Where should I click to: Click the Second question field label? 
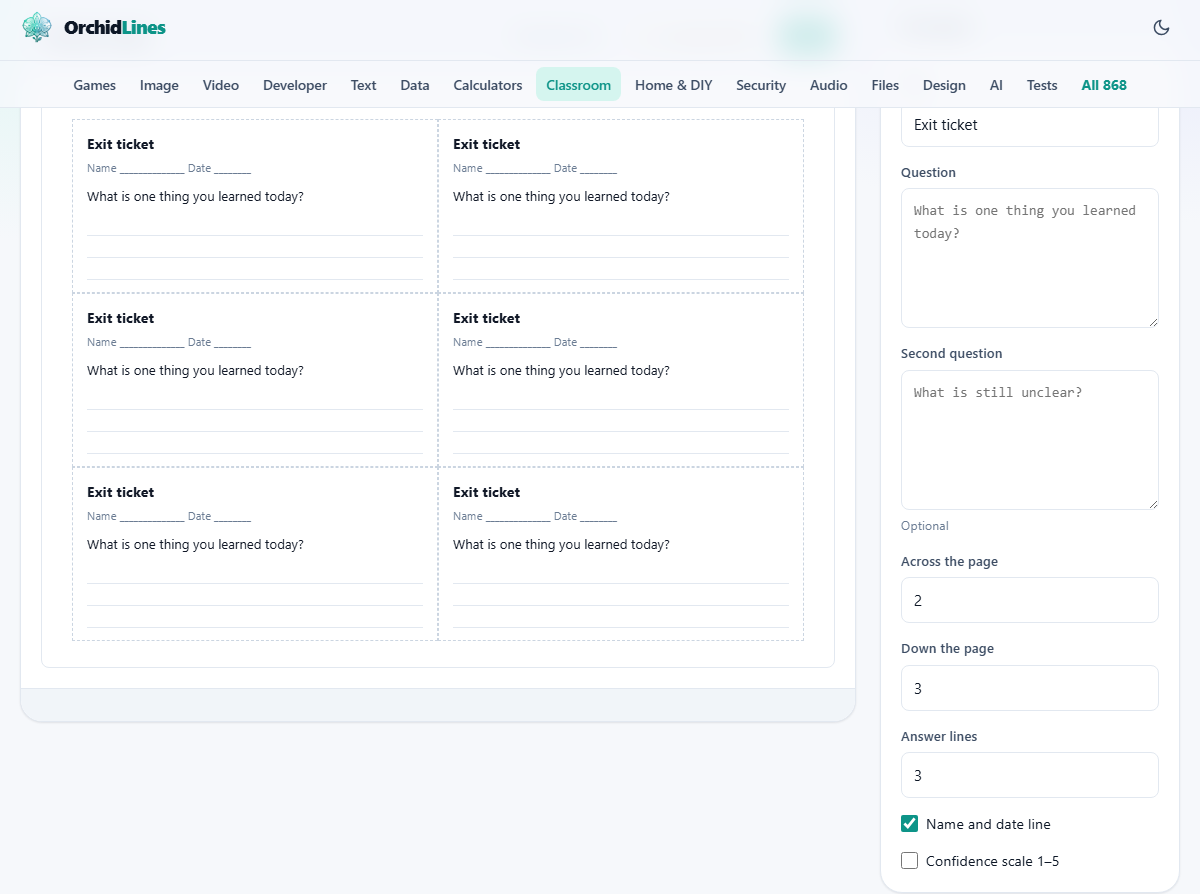(x=951, y=354)
